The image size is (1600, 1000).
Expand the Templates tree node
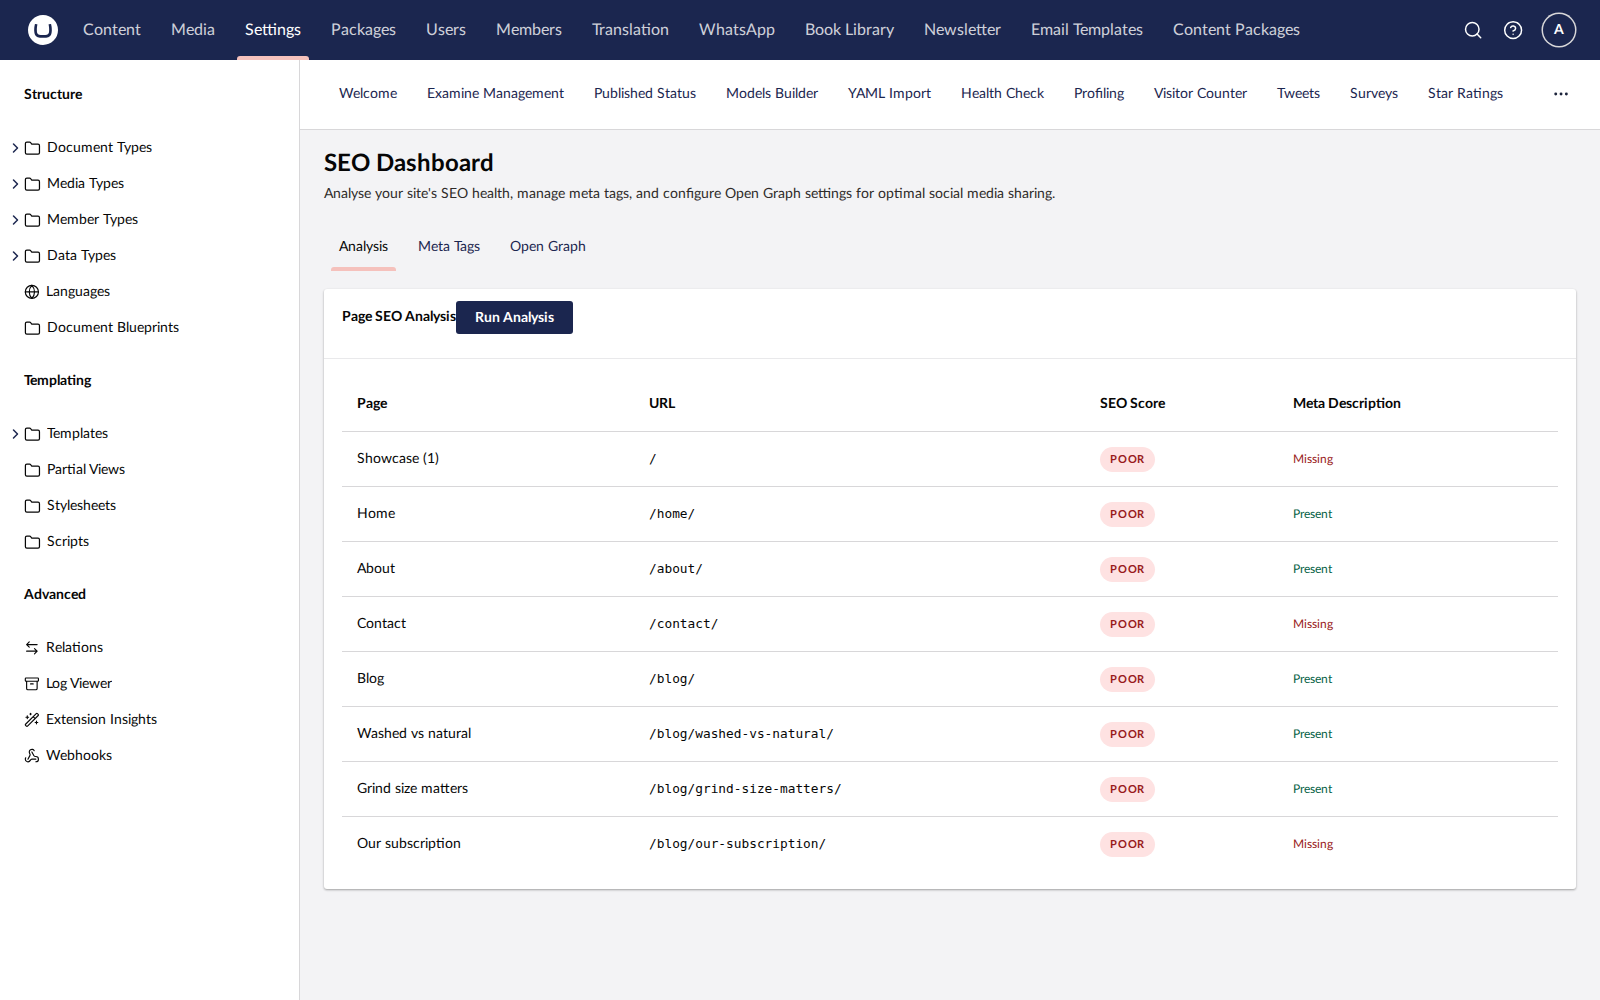(15, 434)
